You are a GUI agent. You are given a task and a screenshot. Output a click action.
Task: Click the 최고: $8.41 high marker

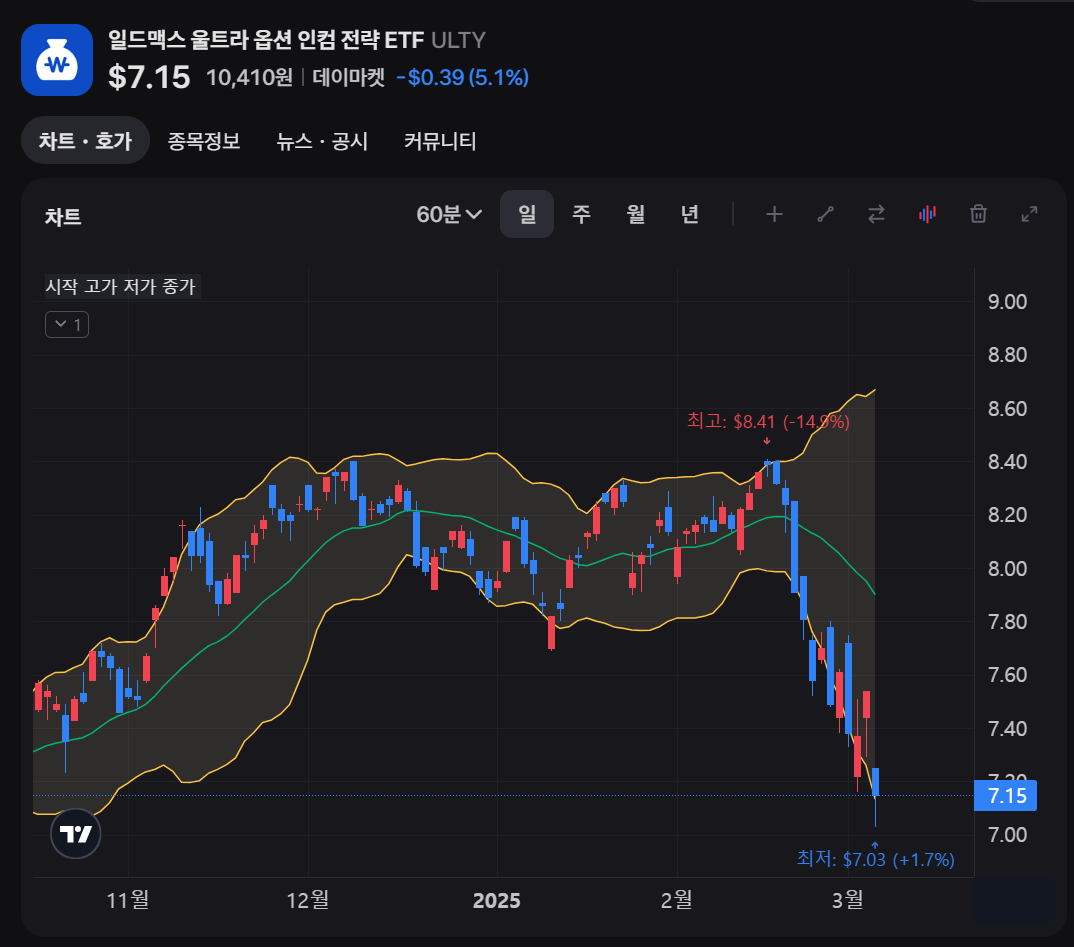click(768, 421)
